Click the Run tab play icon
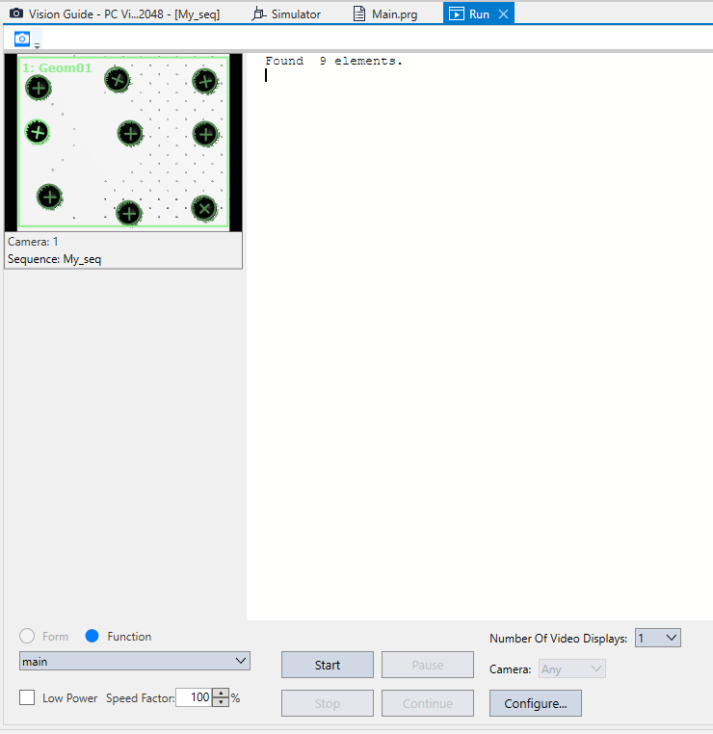The image size is (713, 734). click(456, 14)
